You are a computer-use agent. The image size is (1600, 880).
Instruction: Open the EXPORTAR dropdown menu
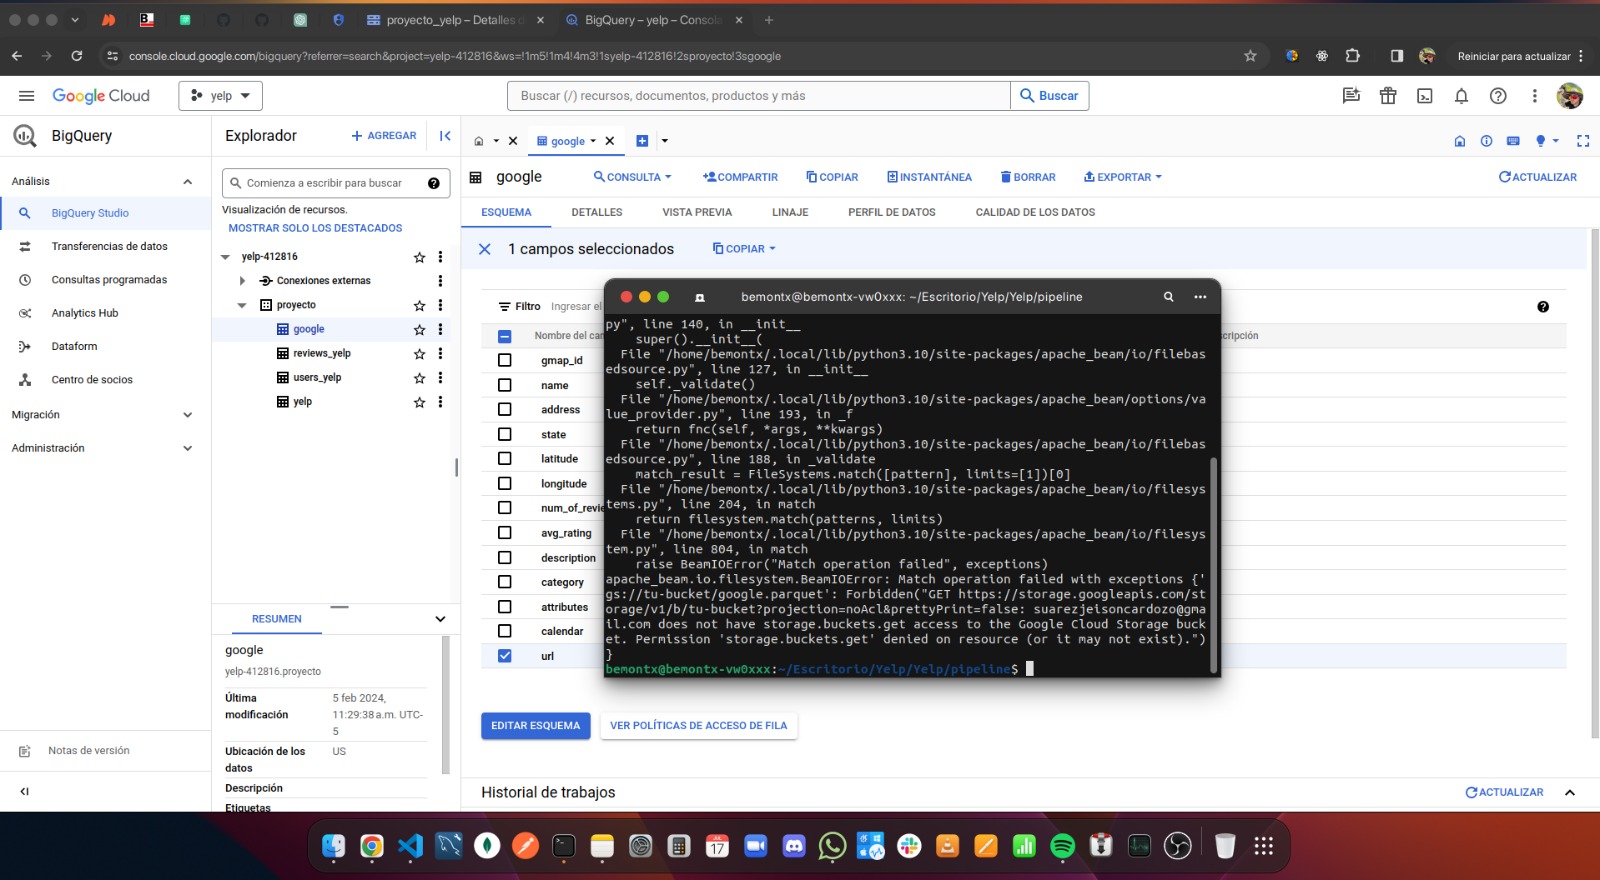pos(1123,177)
